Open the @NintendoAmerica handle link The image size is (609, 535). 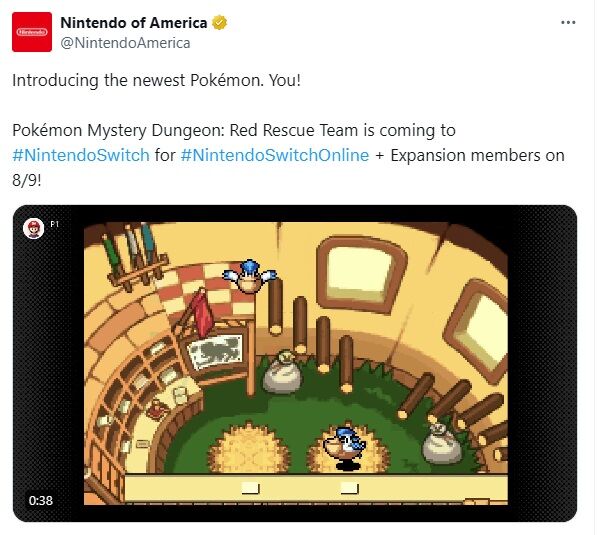click(125, 43)
